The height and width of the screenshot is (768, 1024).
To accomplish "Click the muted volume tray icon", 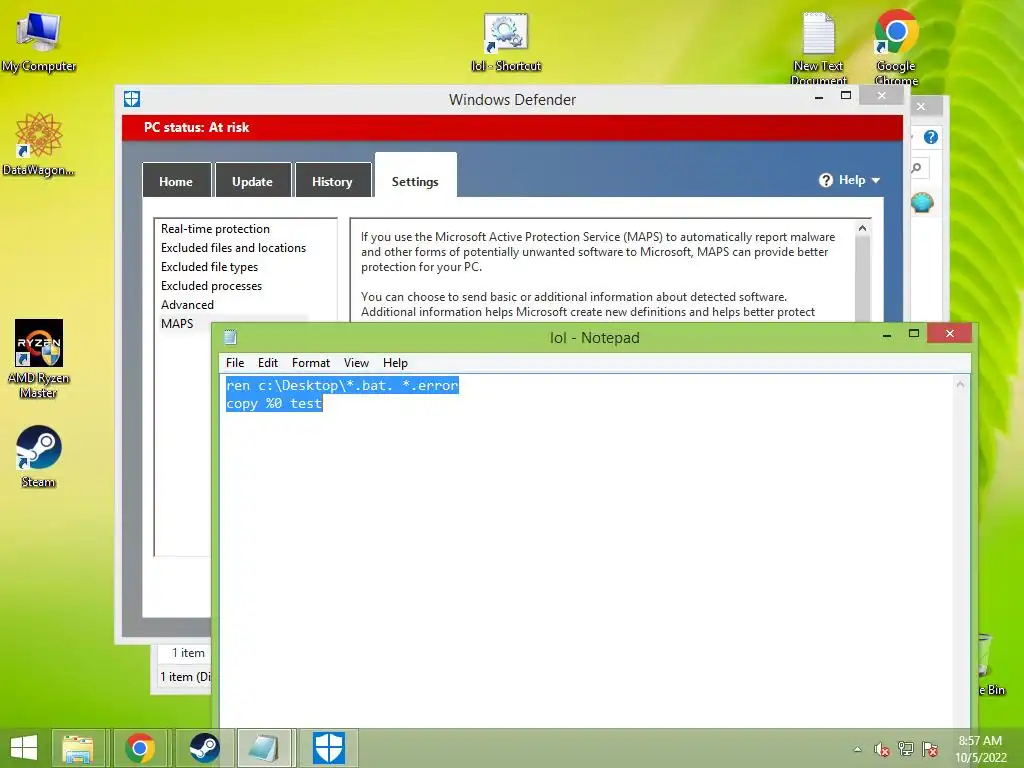I will coord(882,749).
